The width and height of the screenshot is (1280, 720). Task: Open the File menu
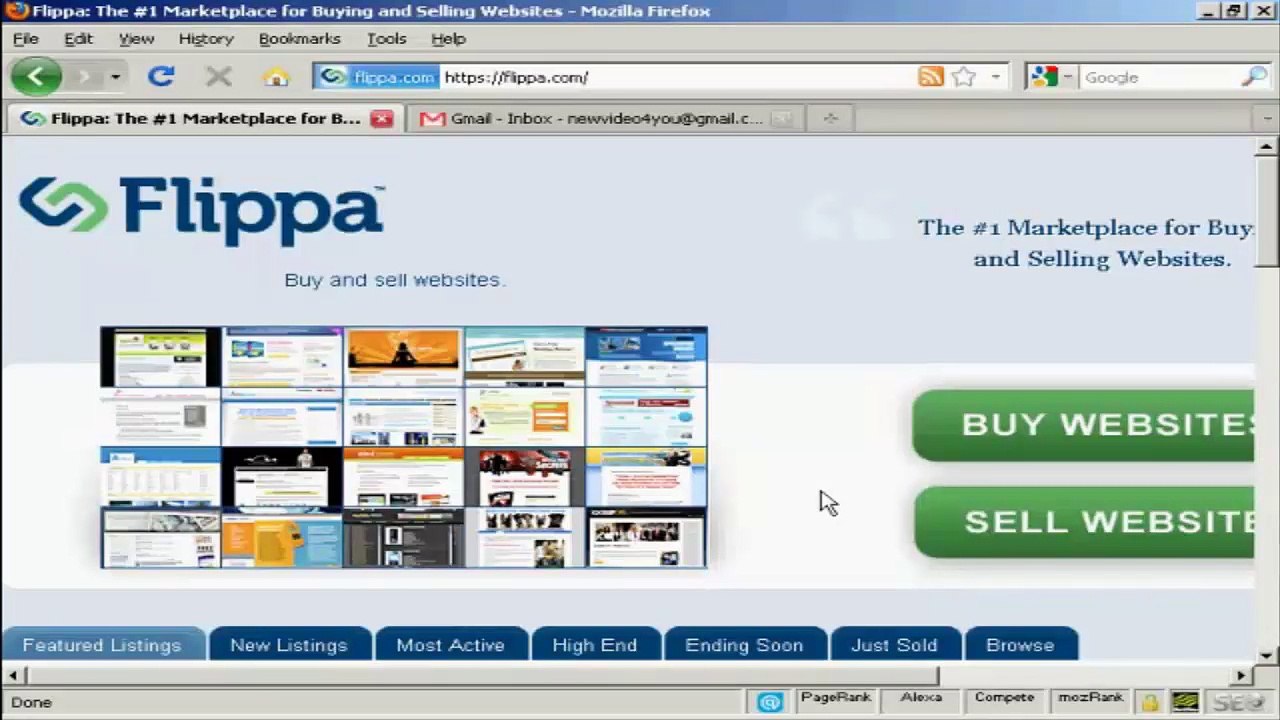25,38
